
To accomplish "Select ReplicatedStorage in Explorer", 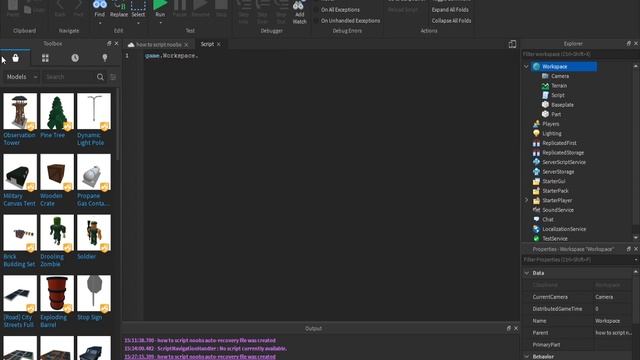I will coord(563,153).
